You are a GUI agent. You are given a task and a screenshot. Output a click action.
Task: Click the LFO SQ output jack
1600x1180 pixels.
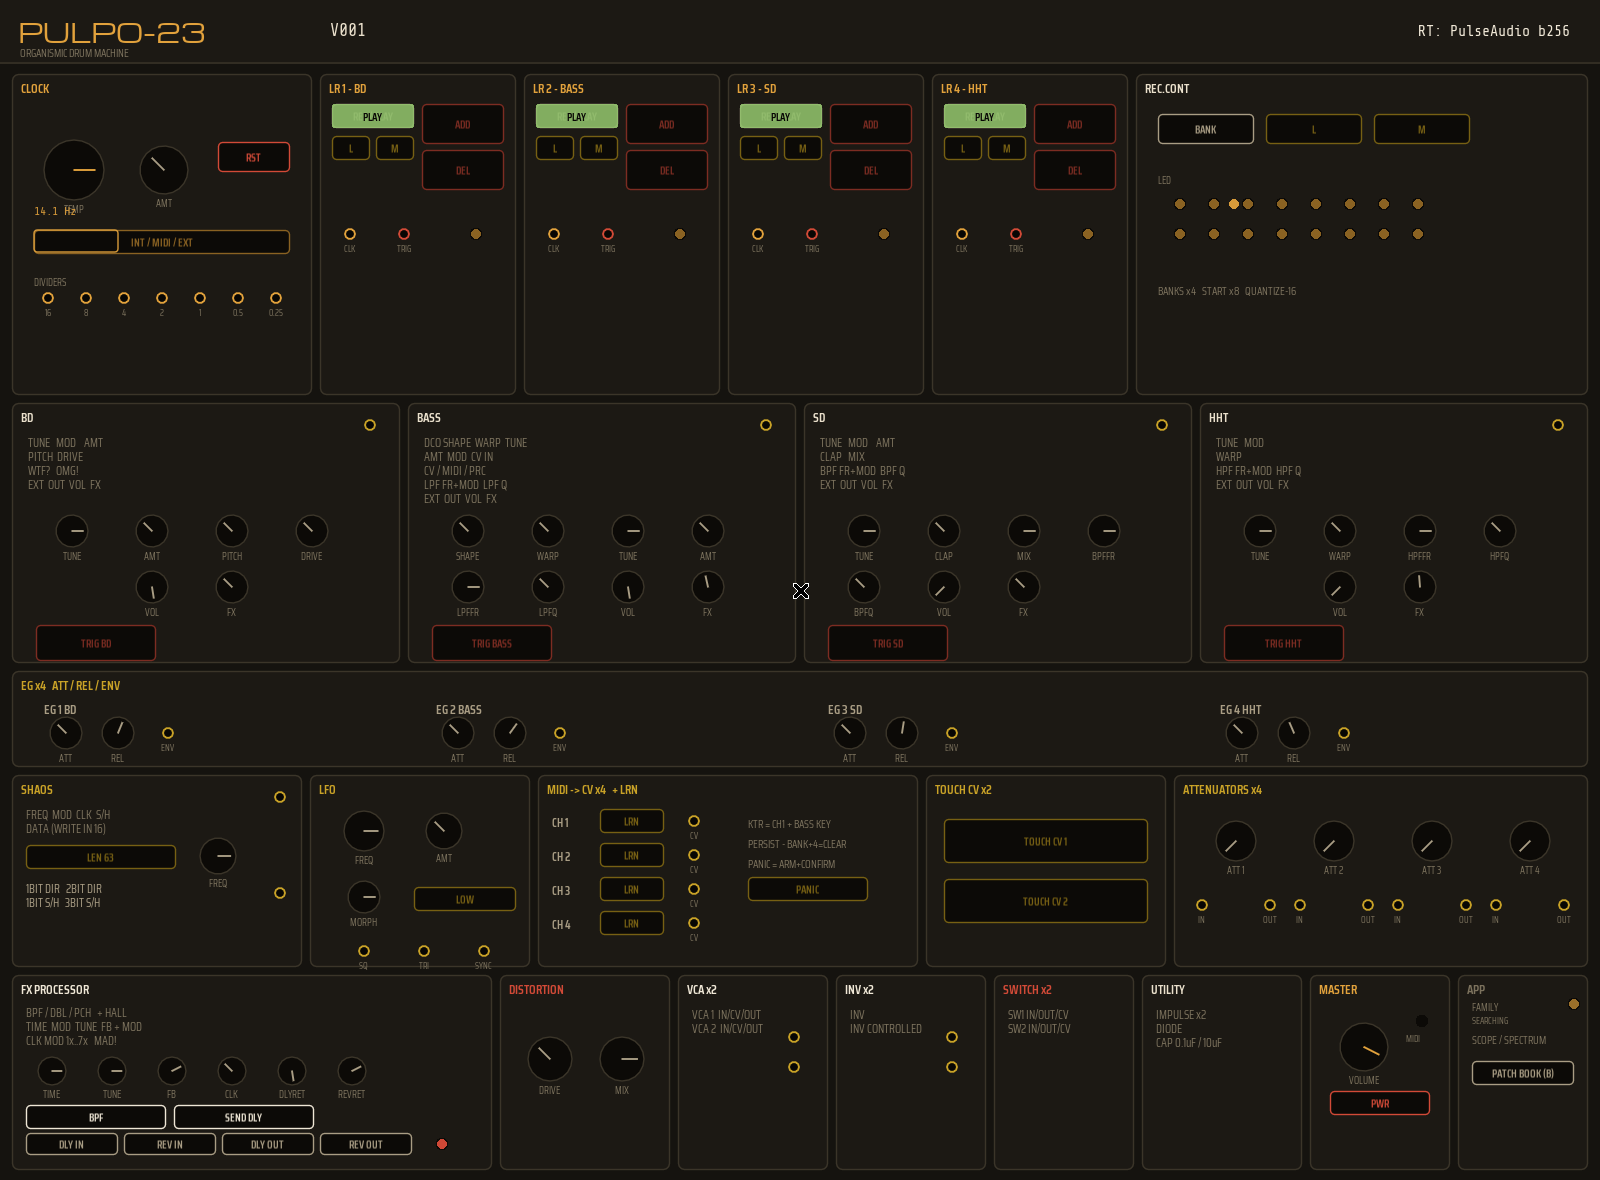pyautogui.click(x=364, y=951)
